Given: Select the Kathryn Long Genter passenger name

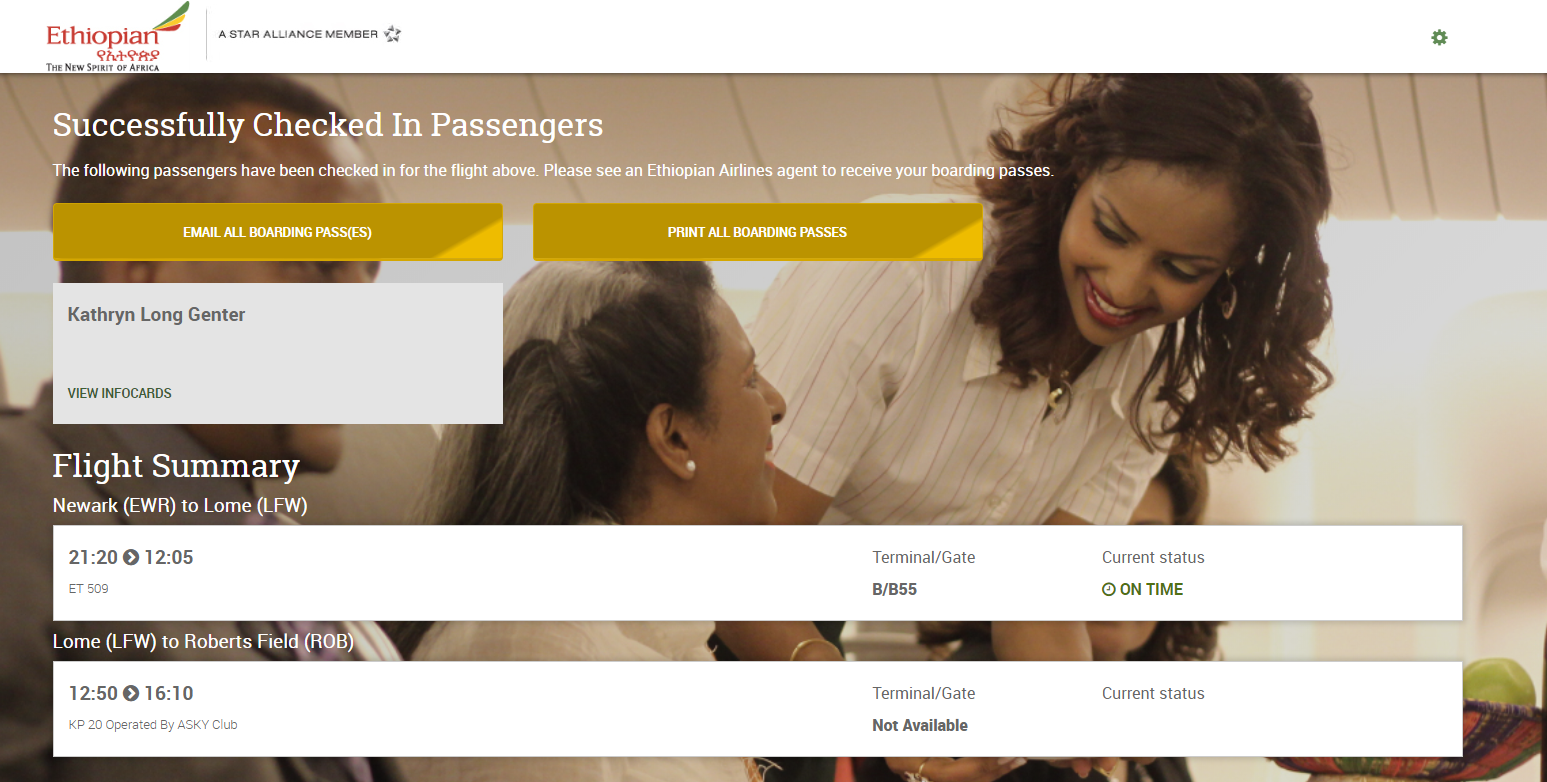Looking at the screenshot, I should [156, 315].
